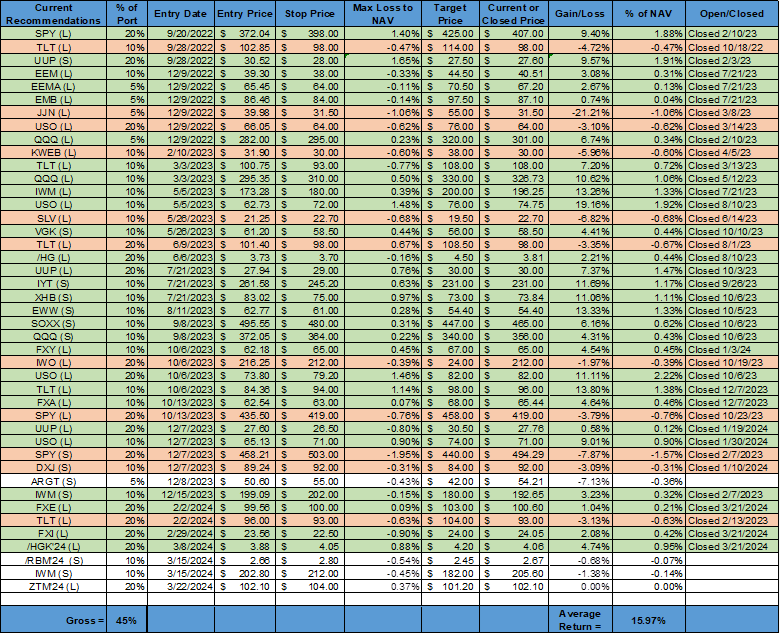Select the 'Closed 3/8/23' cell
The image size is (780, 634).
click(732, 113)
